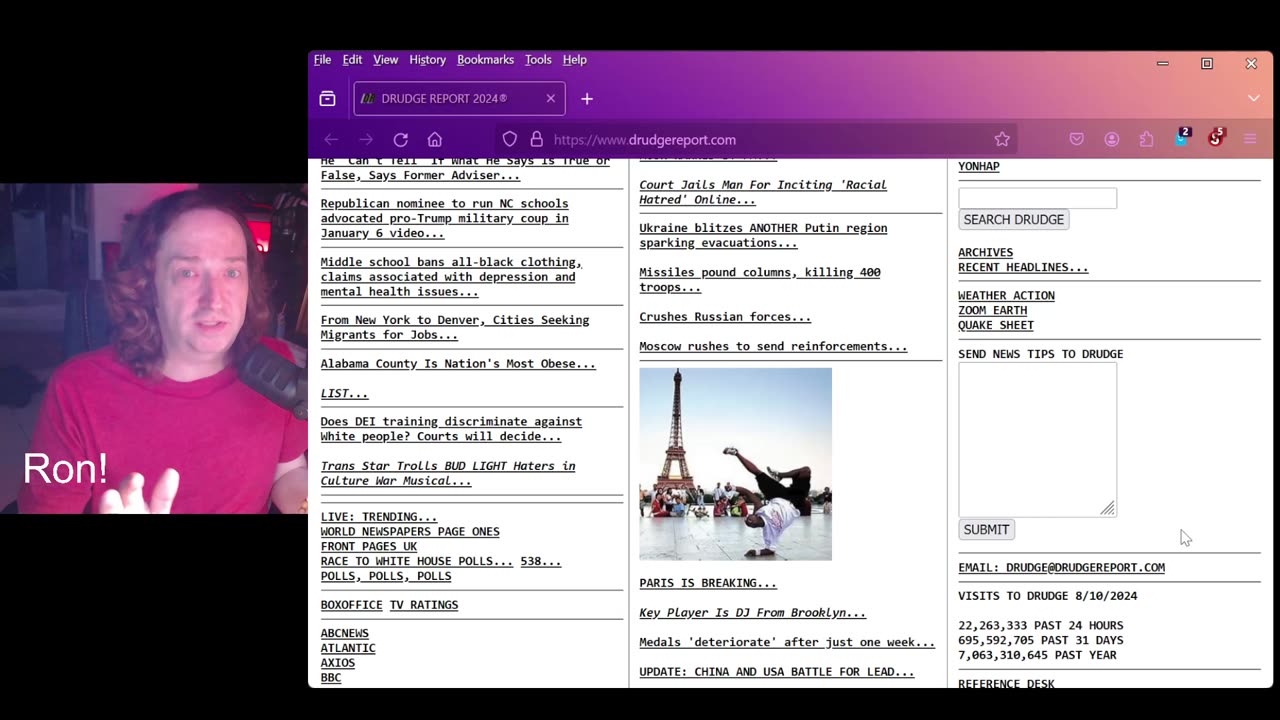
Task: Open the Help menu
Action: point(574,60)
